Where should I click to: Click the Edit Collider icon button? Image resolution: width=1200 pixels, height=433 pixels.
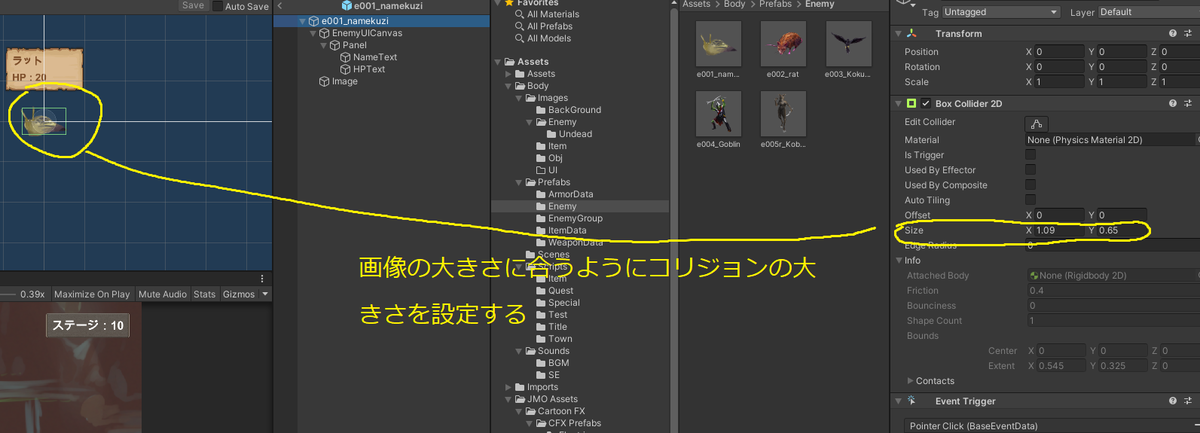coord(1037,123)
